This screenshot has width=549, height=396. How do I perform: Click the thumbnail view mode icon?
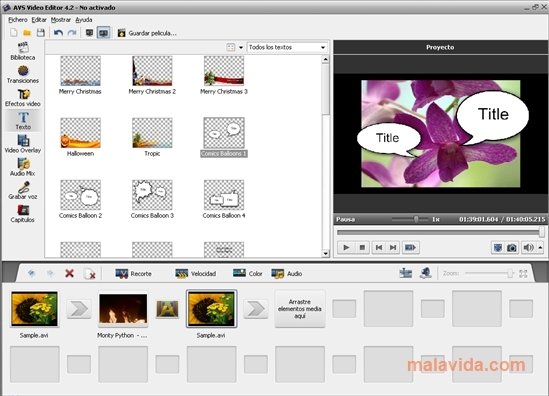[x=231, y=47]
